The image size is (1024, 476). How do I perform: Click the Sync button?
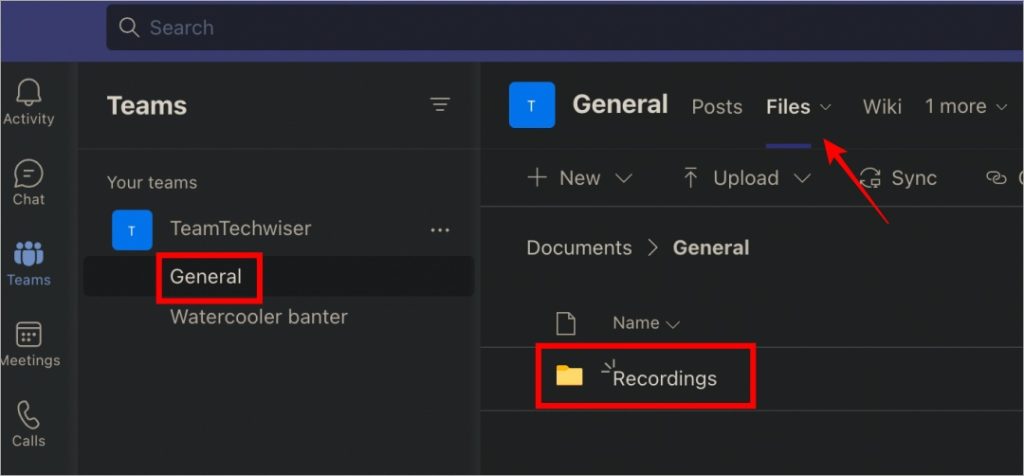click(x=898, y=178)
